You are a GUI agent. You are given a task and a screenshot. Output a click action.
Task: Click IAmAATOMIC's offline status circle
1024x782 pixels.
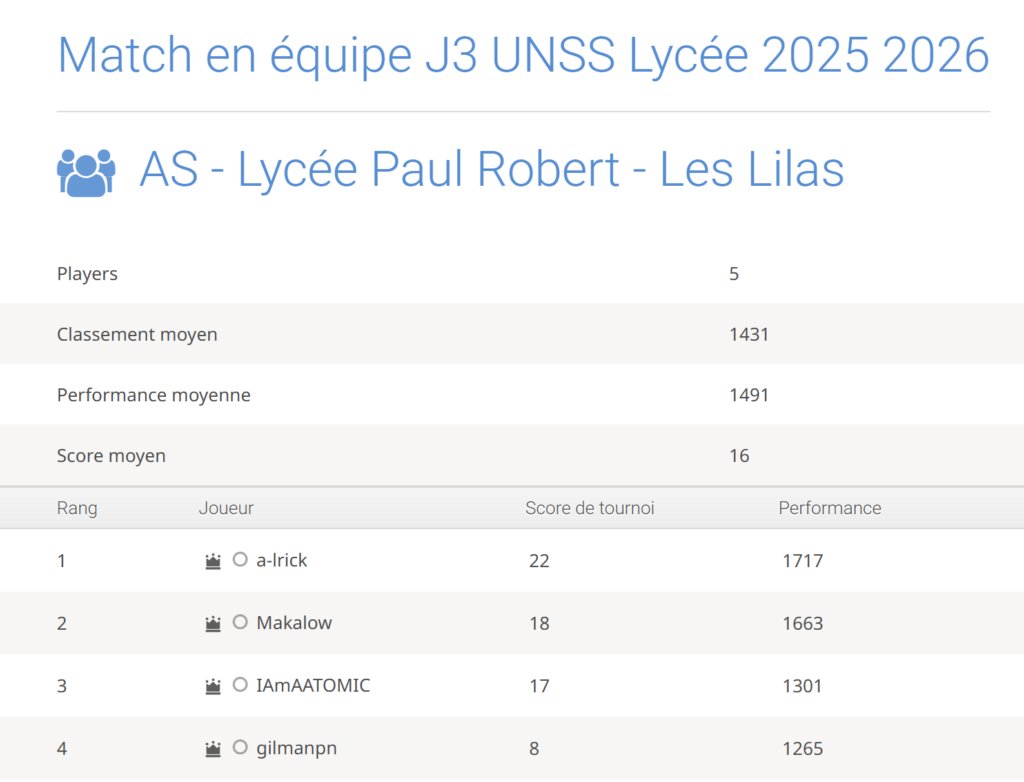pos(240,685)
